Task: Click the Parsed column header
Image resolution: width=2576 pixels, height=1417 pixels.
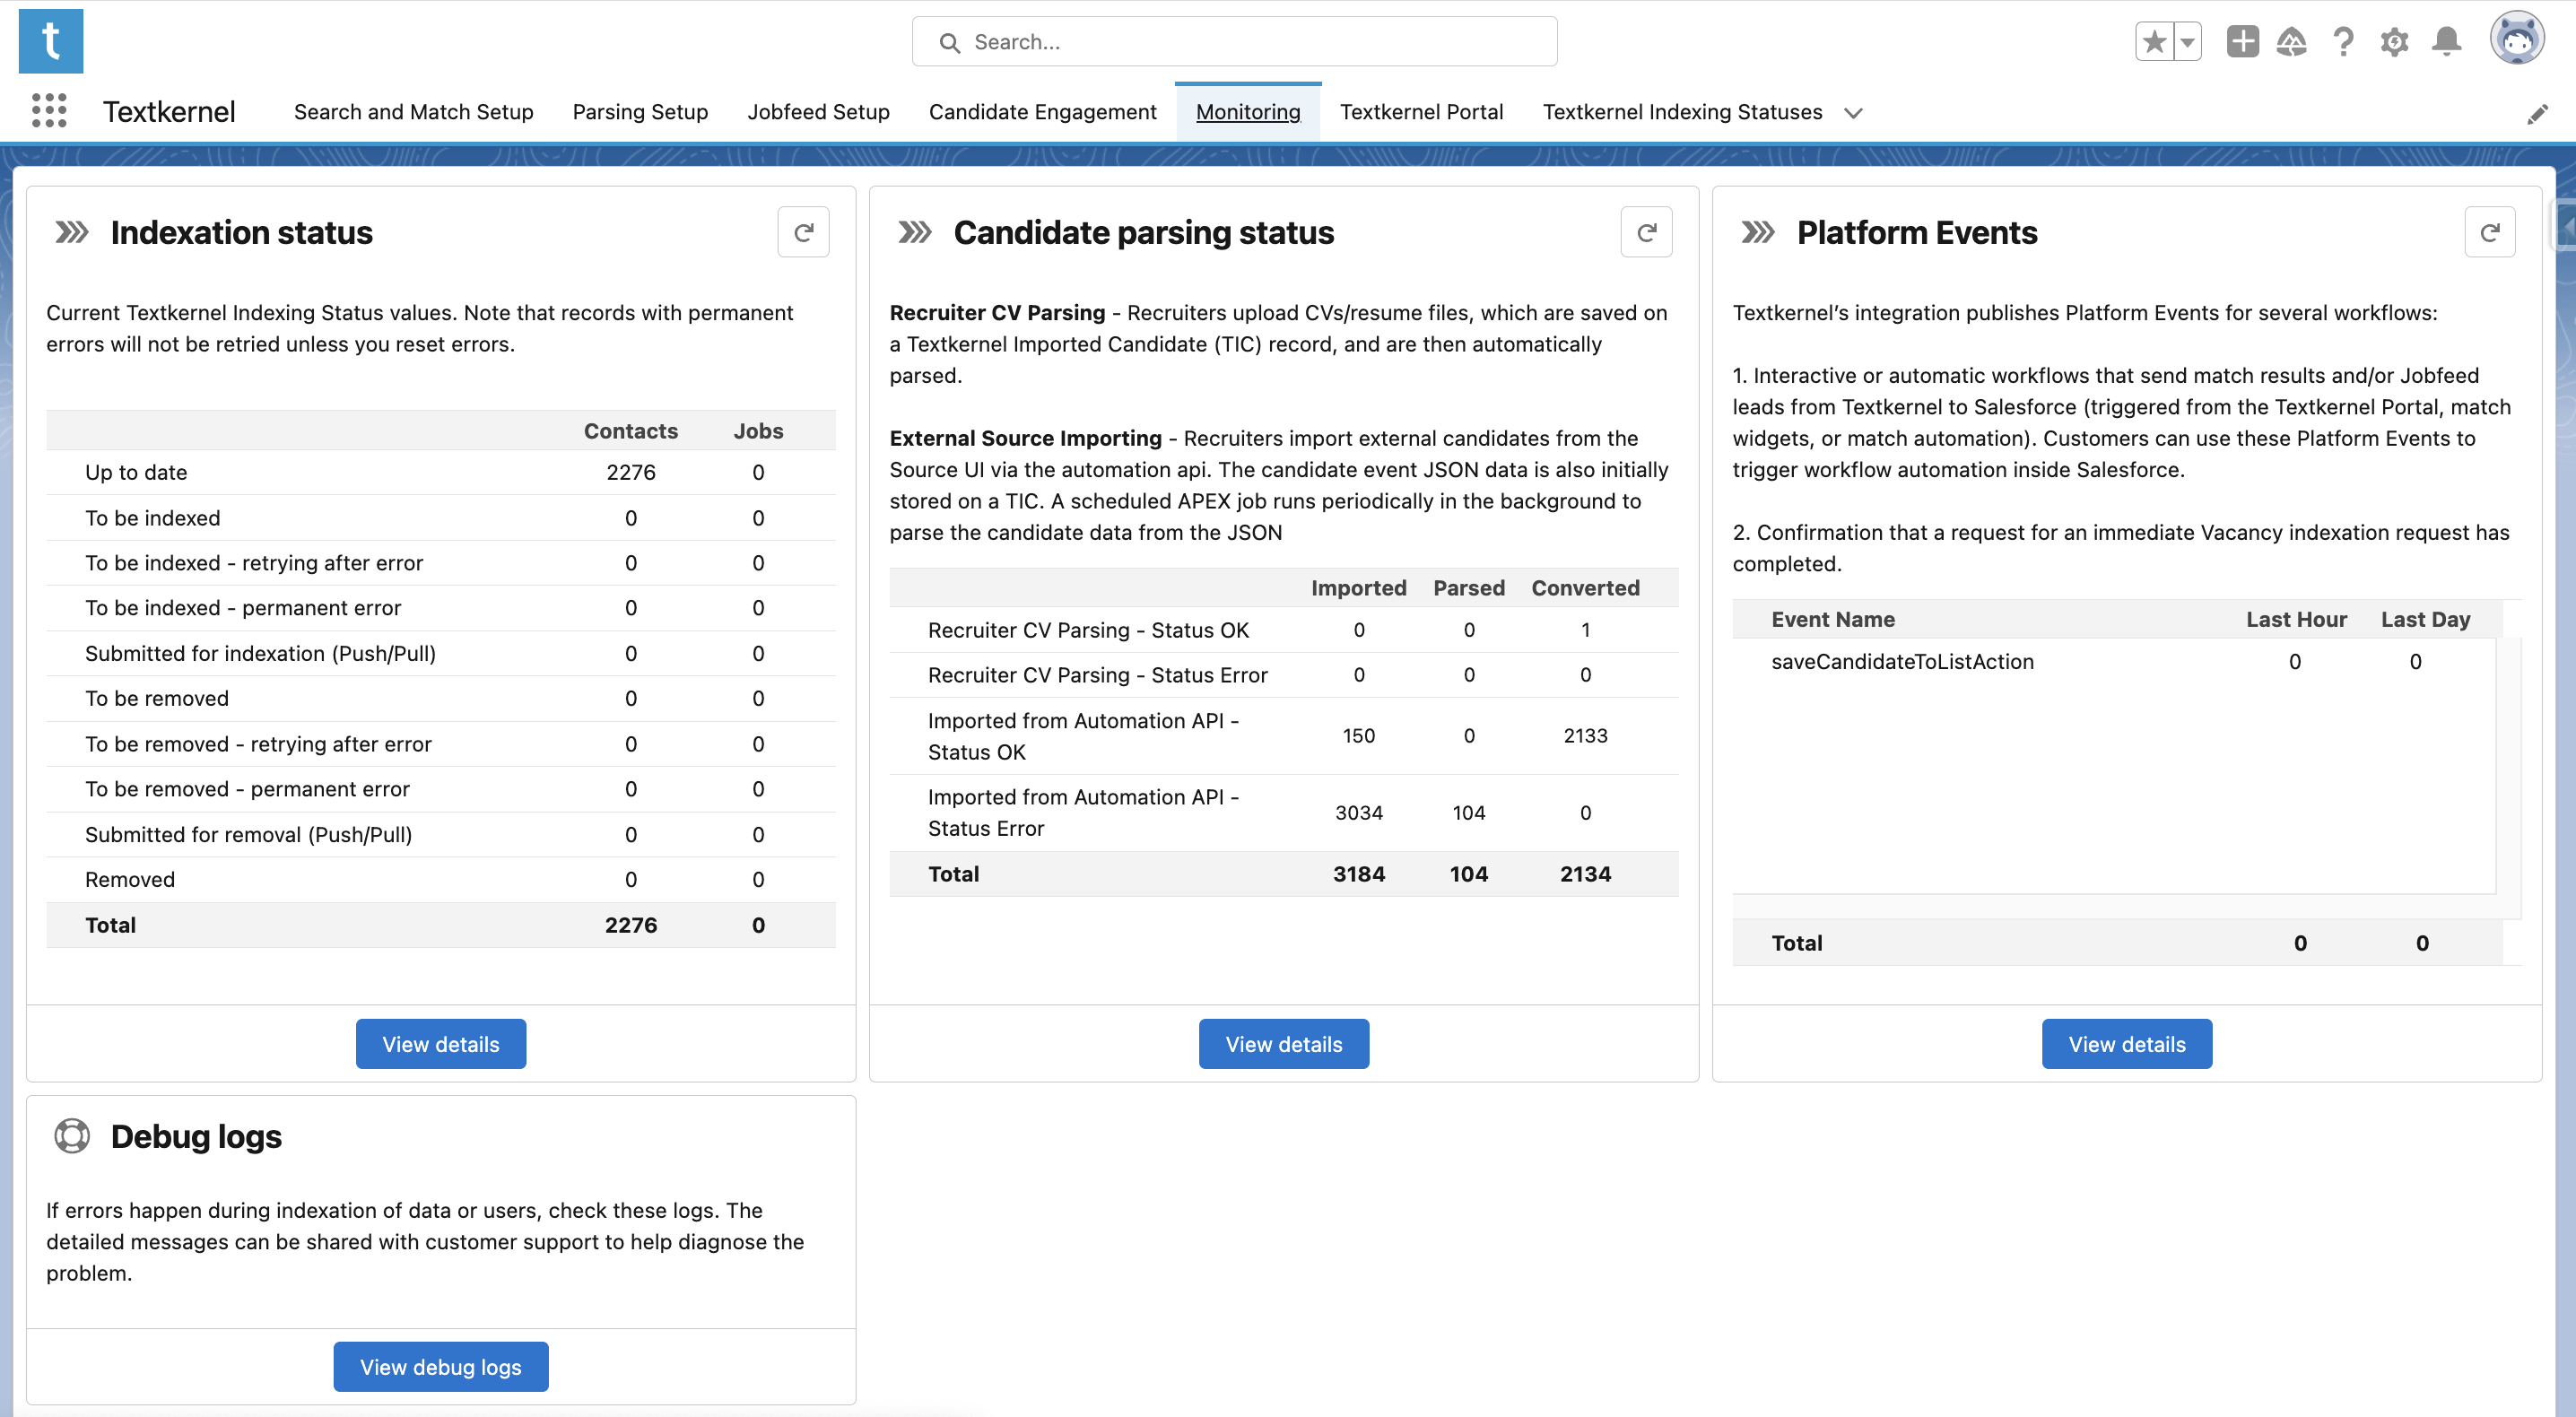Action: coord(1469,588)
